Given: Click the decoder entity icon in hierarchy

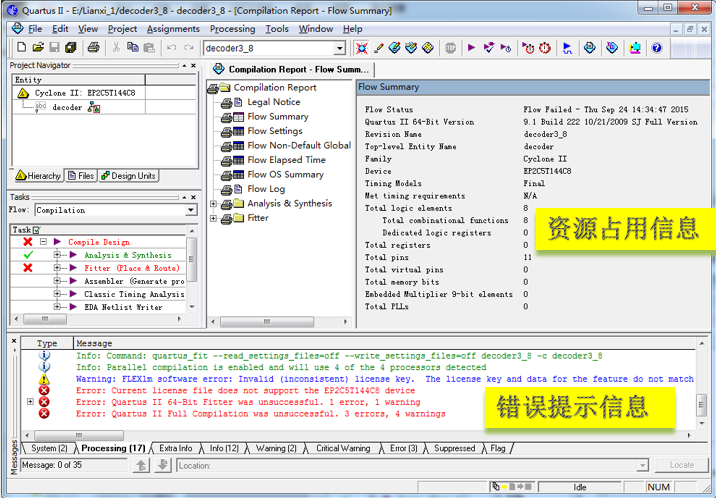Looking at the screenshot, I should [41, 107].
